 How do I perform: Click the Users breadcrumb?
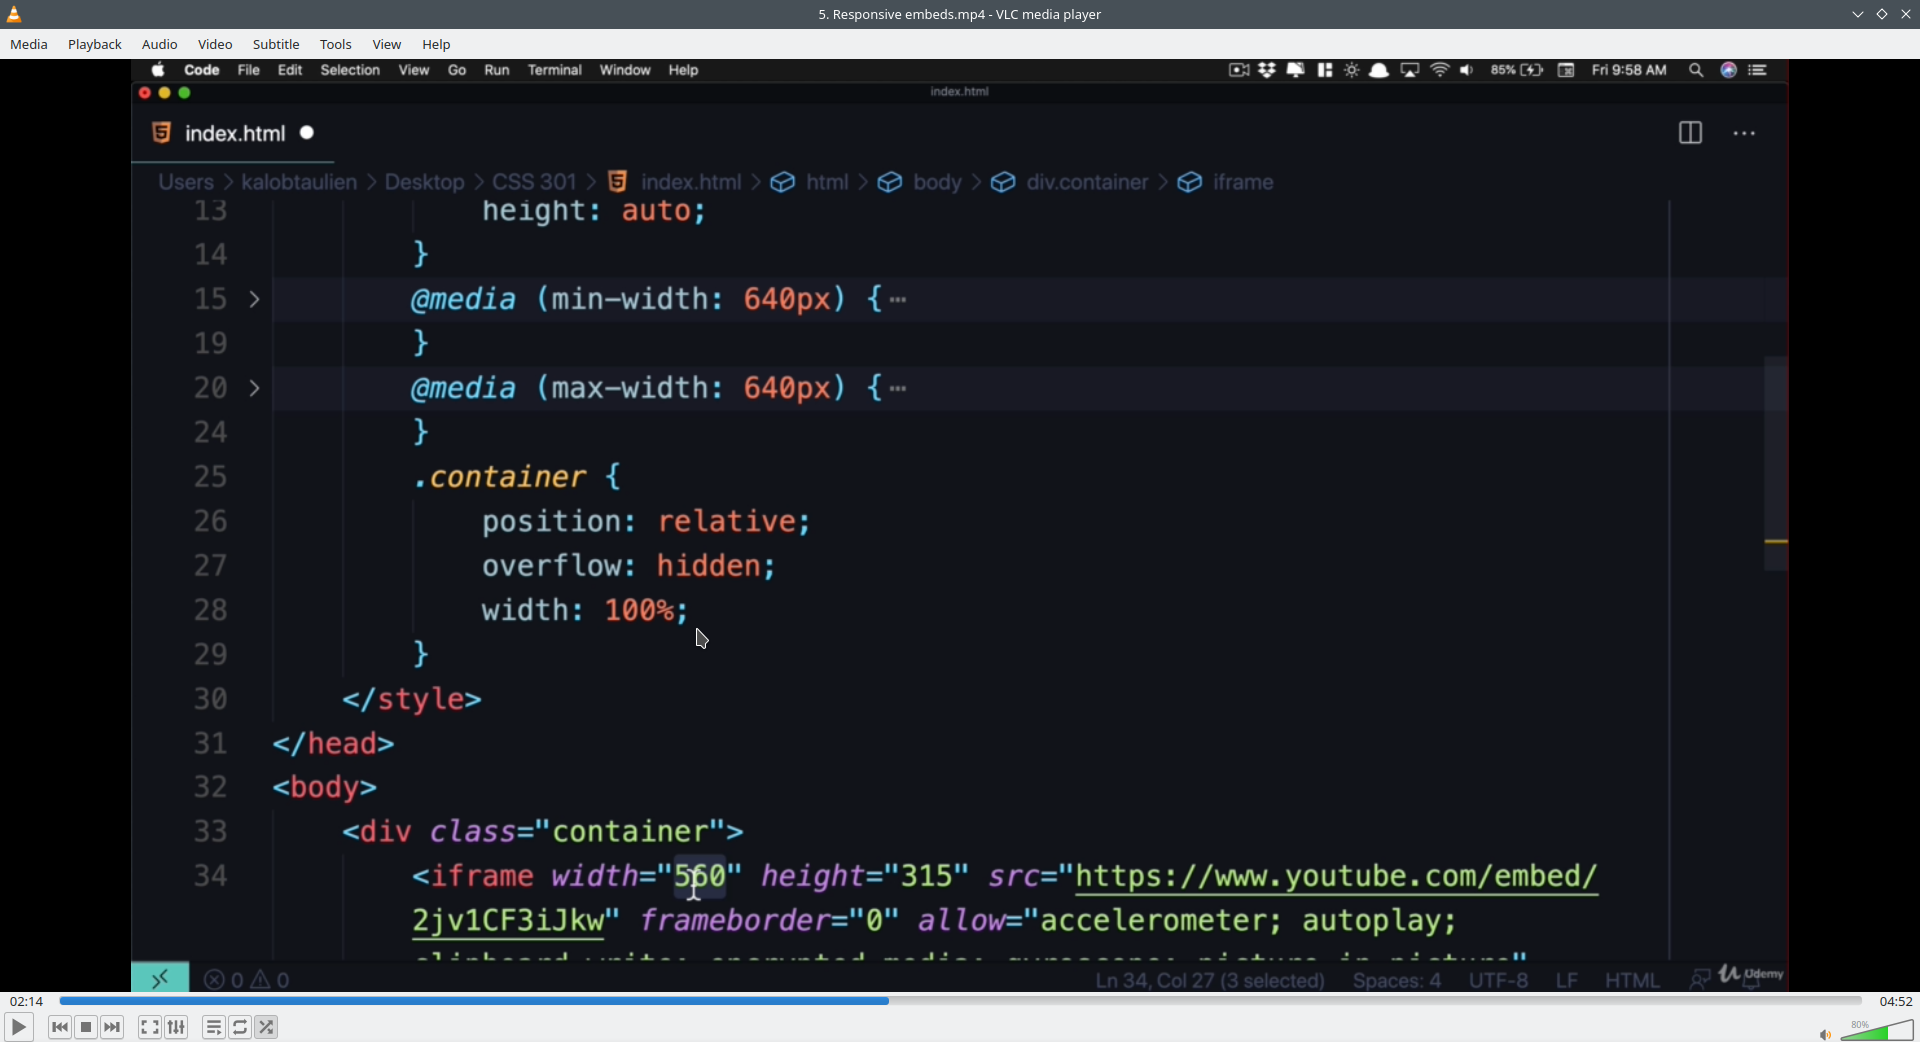point(186,182)
